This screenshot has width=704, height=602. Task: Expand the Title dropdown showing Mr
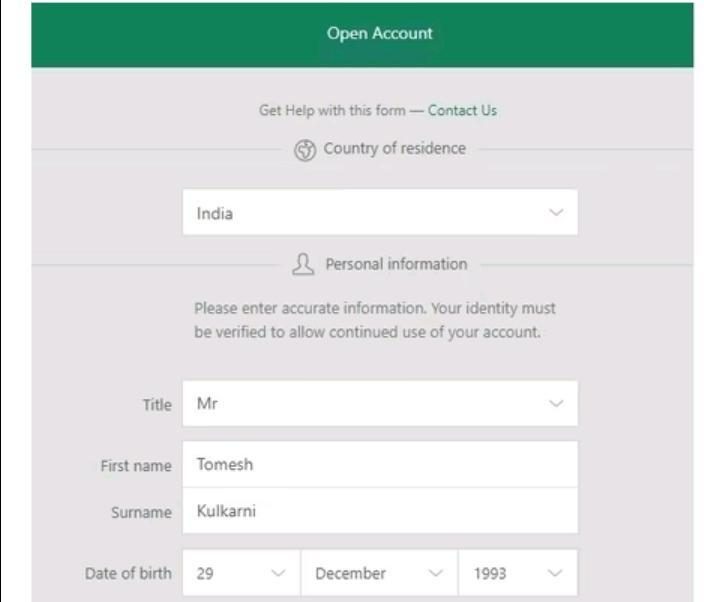coord(380,404)
